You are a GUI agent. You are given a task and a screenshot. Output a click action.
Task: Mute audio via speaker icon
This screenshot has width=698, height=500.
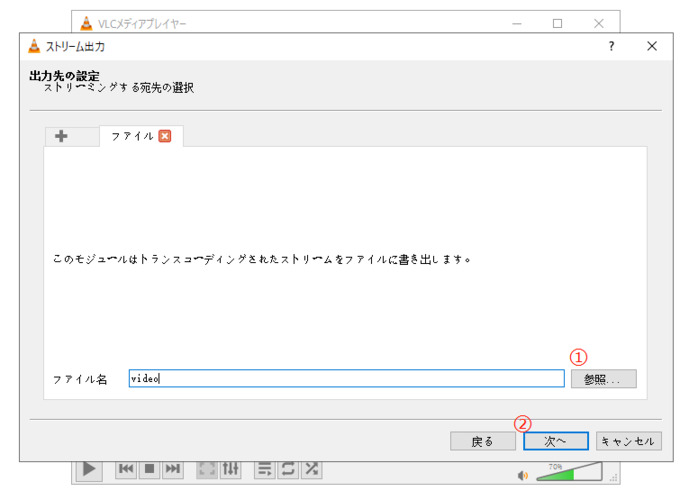[523, 475]
